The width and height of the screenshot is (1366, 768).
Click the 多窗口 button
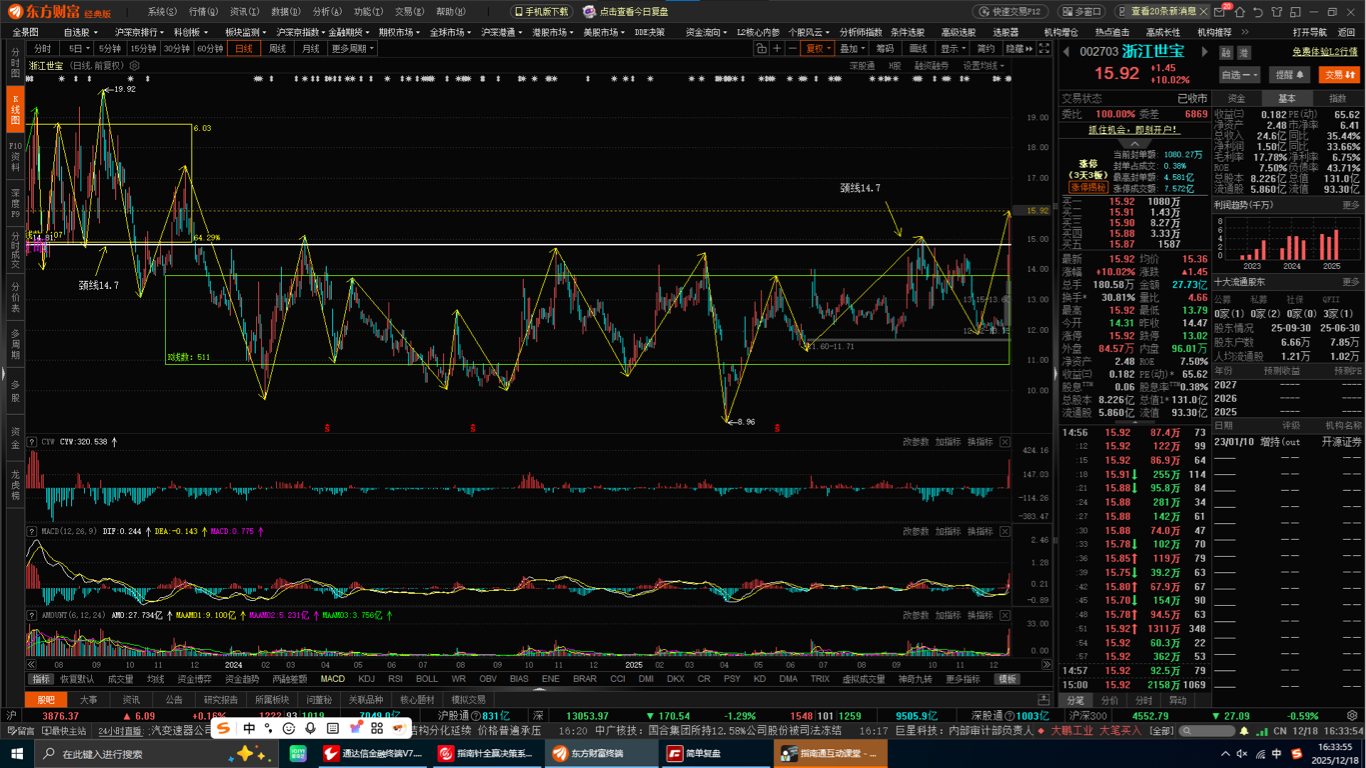point(1081,11)
